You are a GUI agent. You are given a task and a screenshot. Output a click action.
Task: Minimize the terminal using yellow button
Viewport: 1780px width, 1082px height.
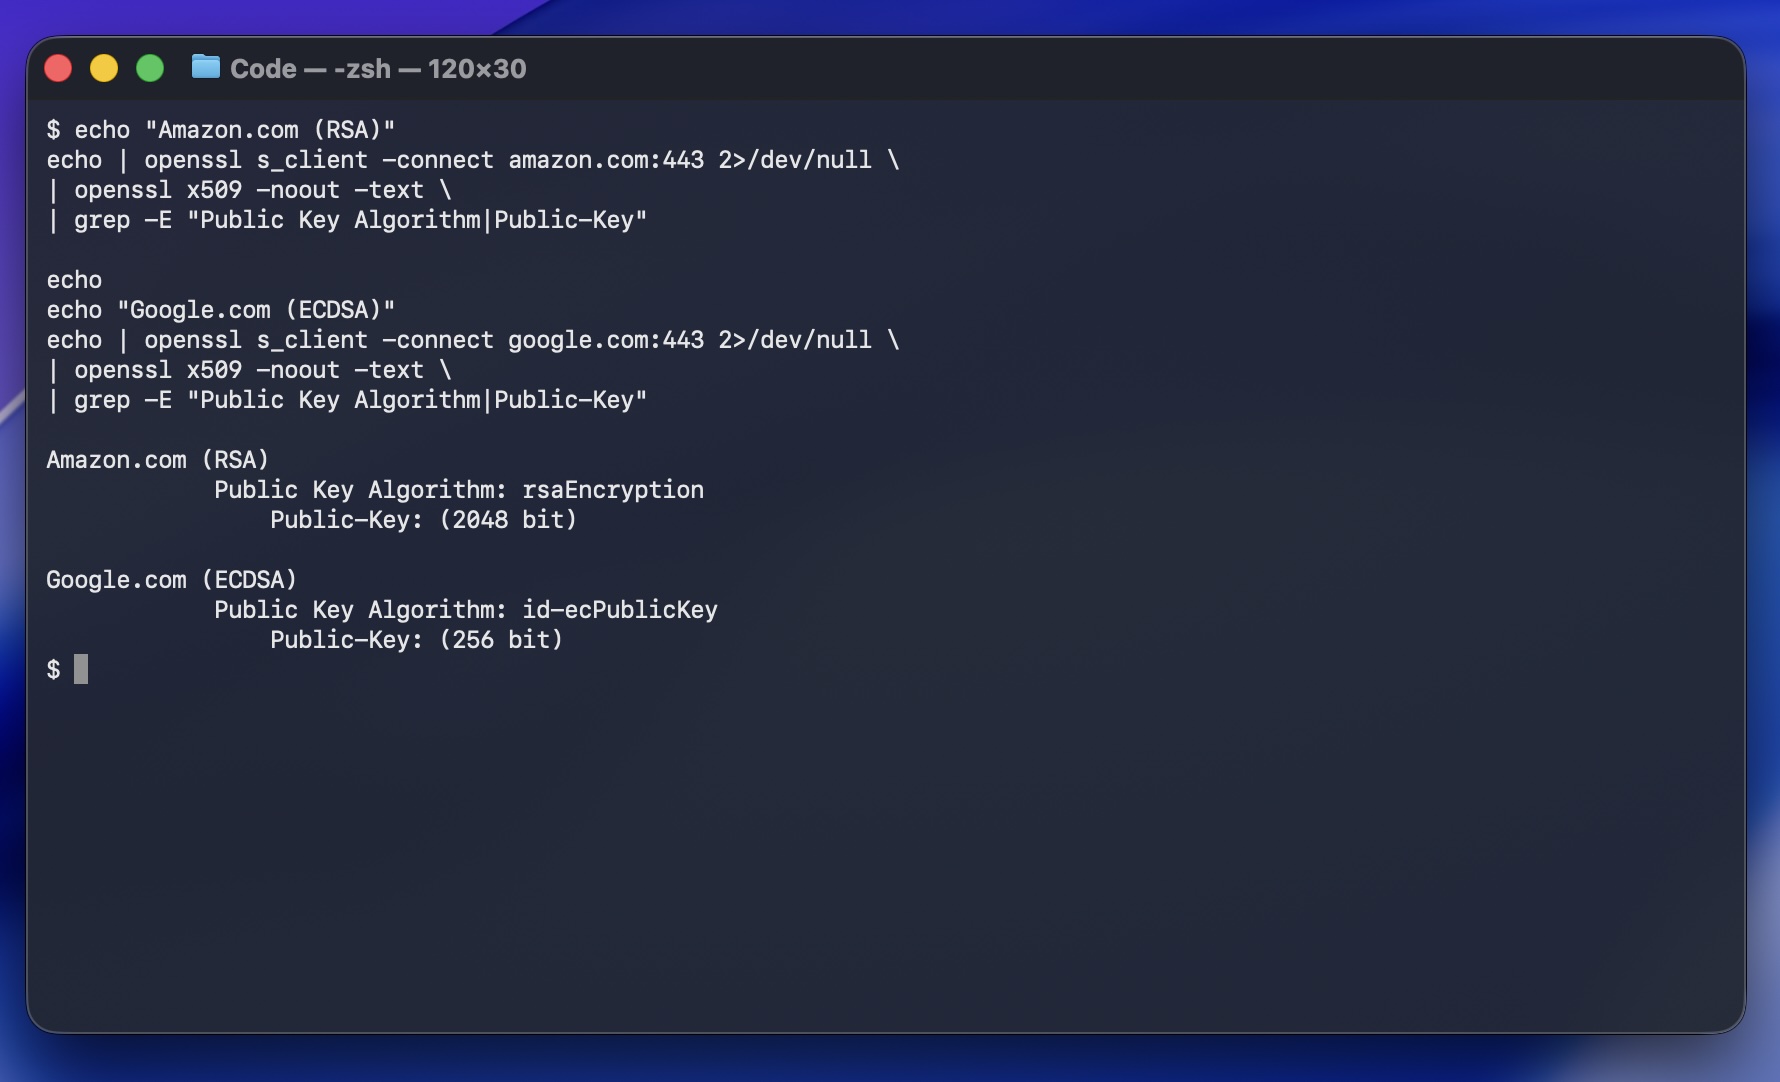pyautogui.click(x=104, y=68)
